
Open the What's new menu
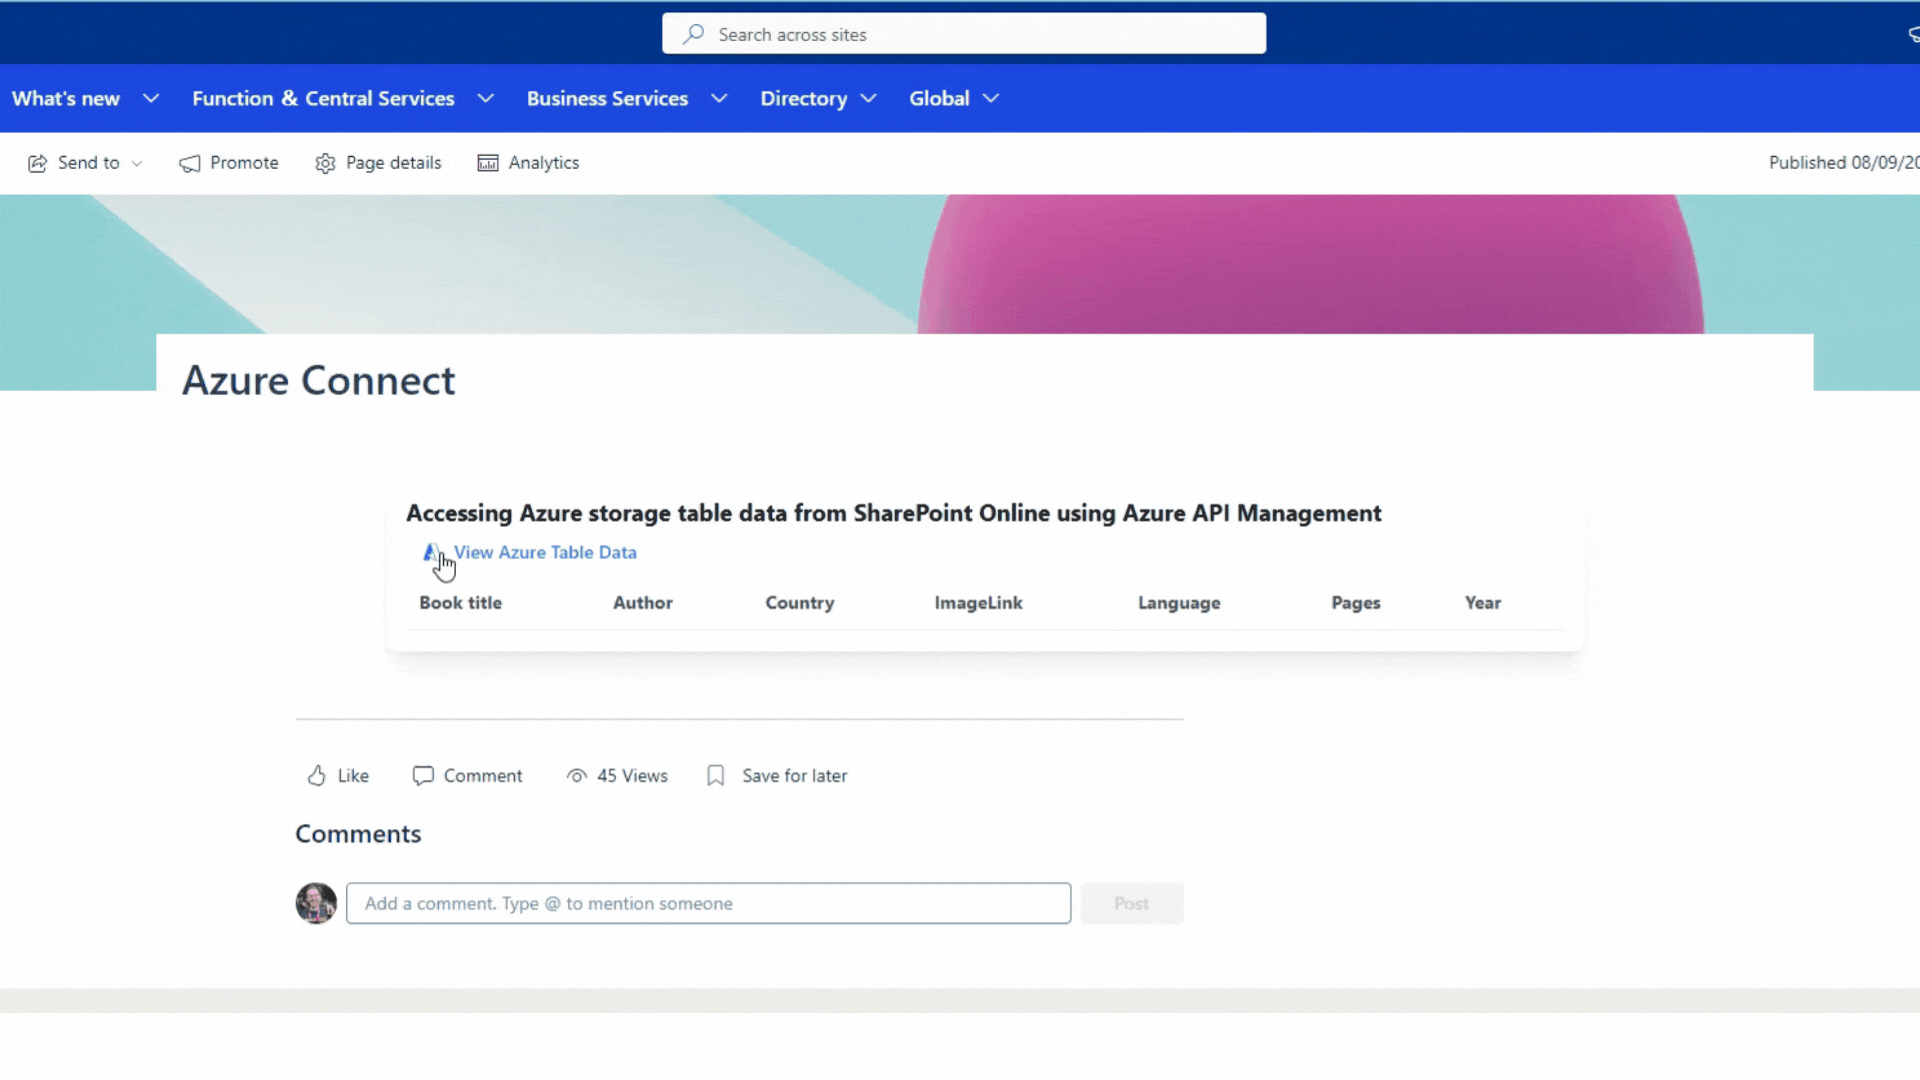[x=66, y=98]
